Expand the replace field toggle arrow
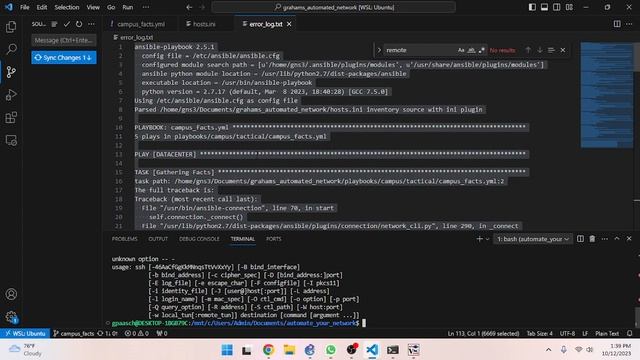Image resolution: width=640 pixels, height=360 pixels. click(x=379, y=50)
